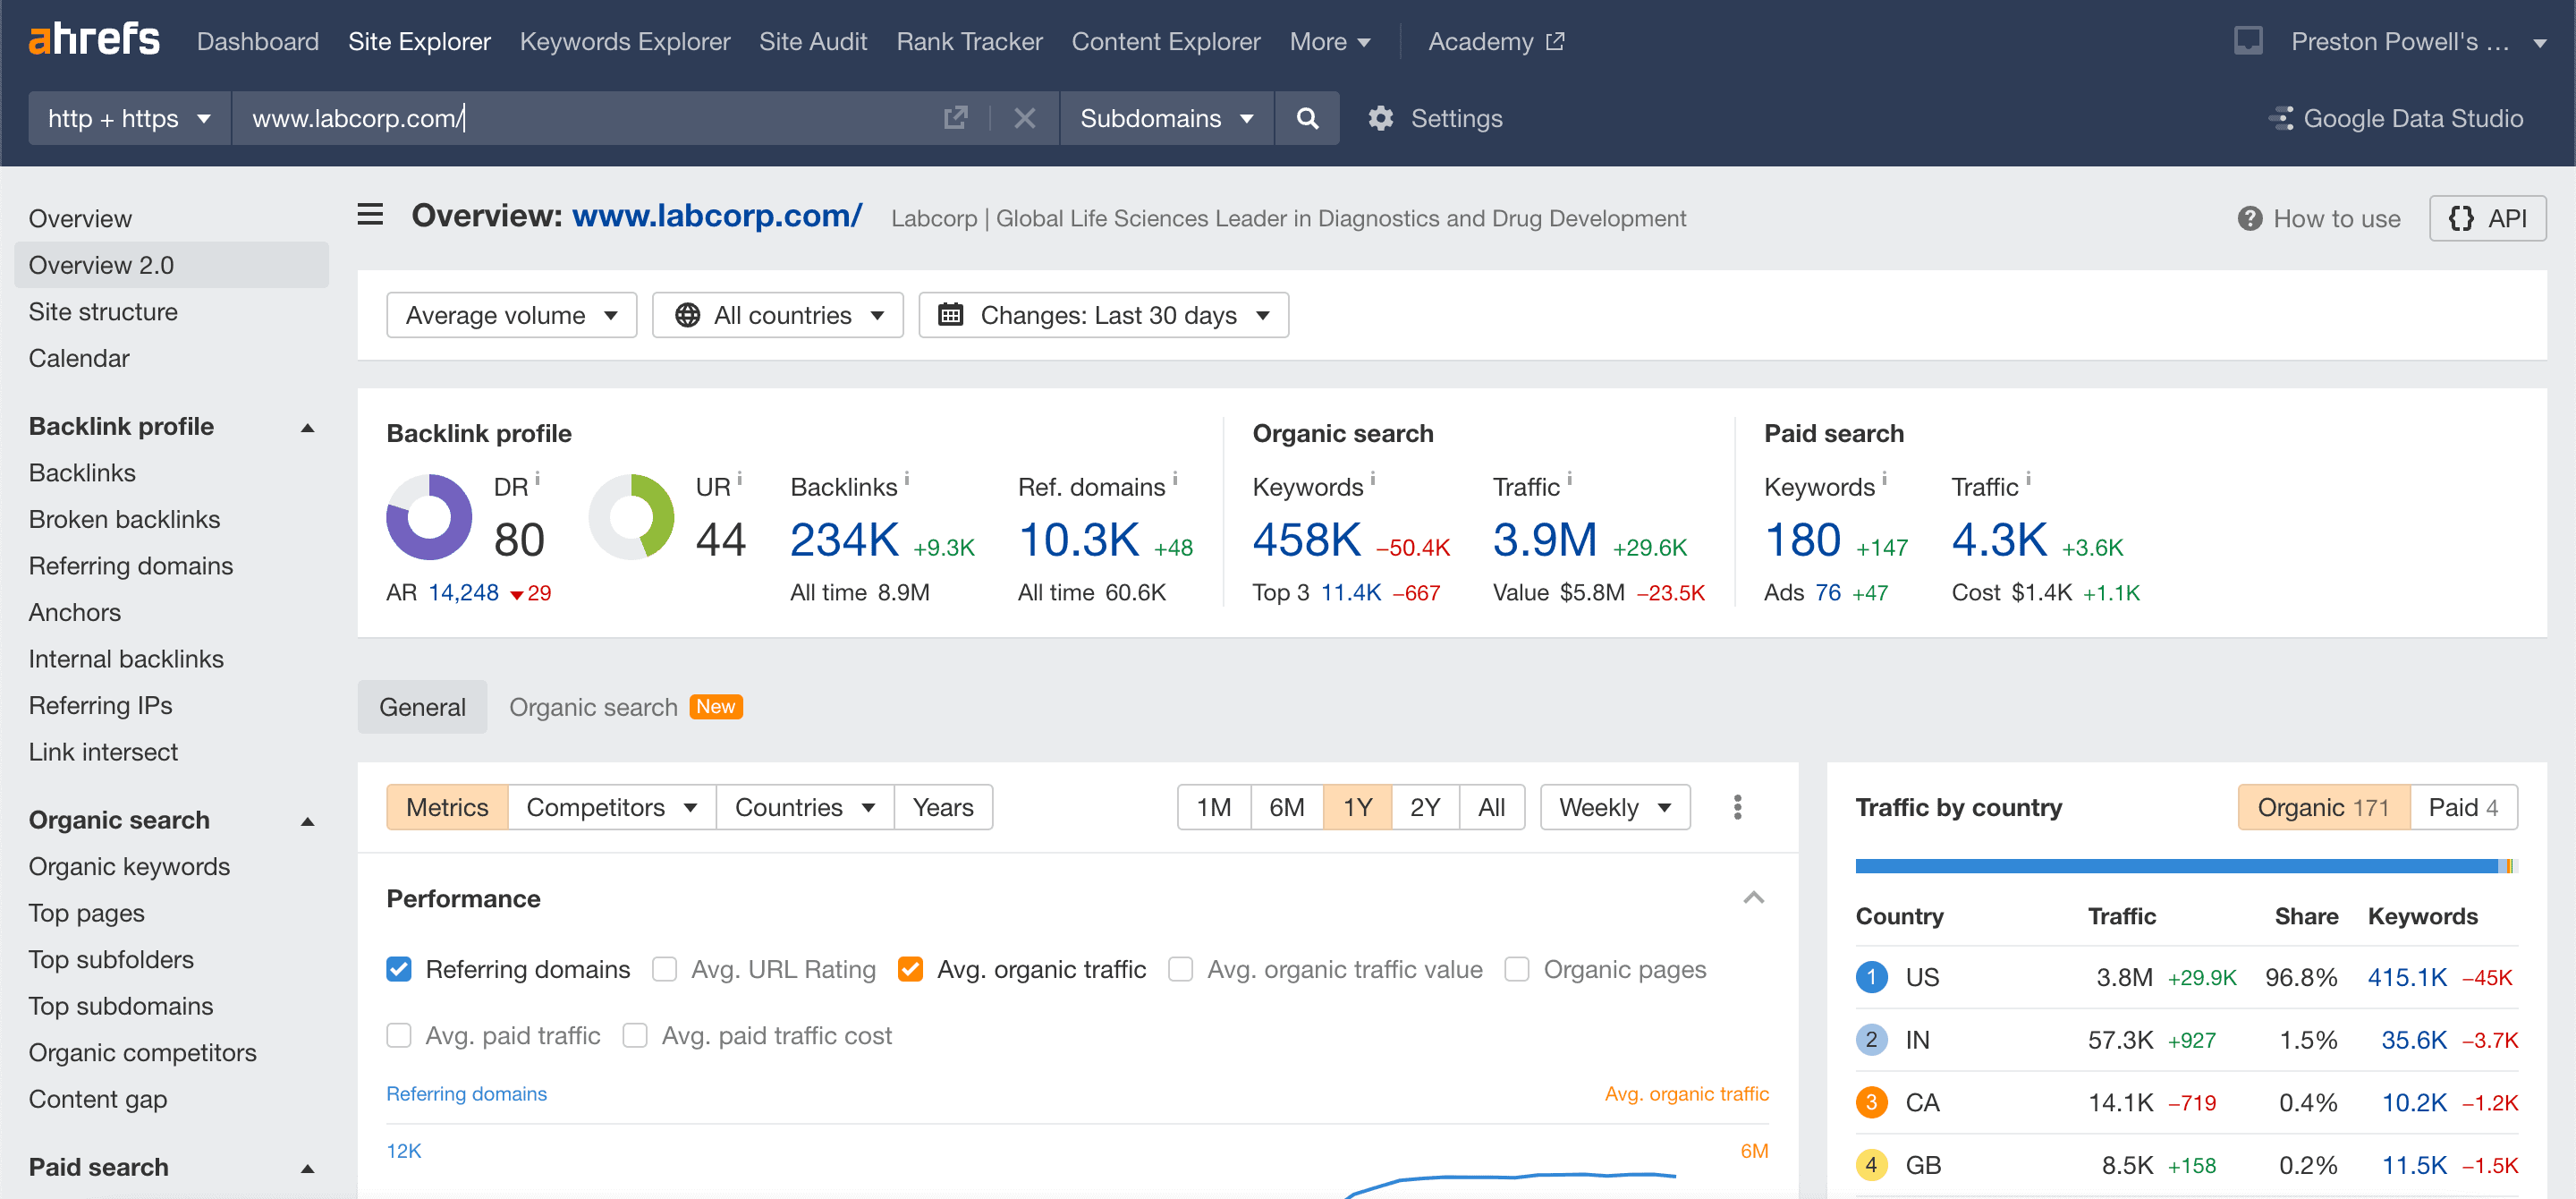Uncheck Avg. organic traffic checkbox
This screenshot has width=2576, height=1199.
tap(910, 969)
